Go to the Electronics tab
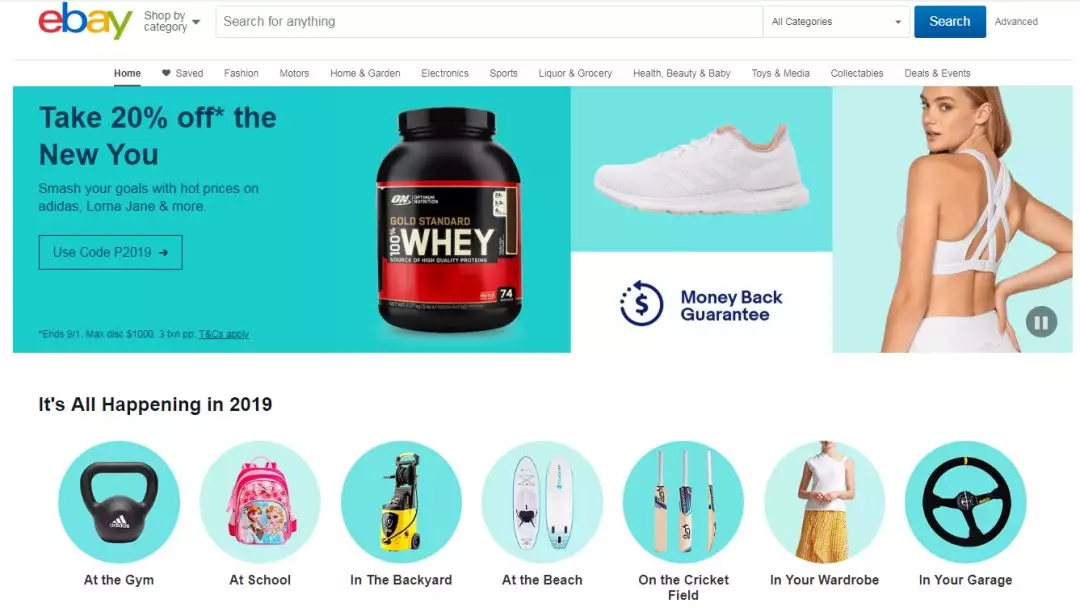The image size is (1080, 616). (x=445, y=73)
